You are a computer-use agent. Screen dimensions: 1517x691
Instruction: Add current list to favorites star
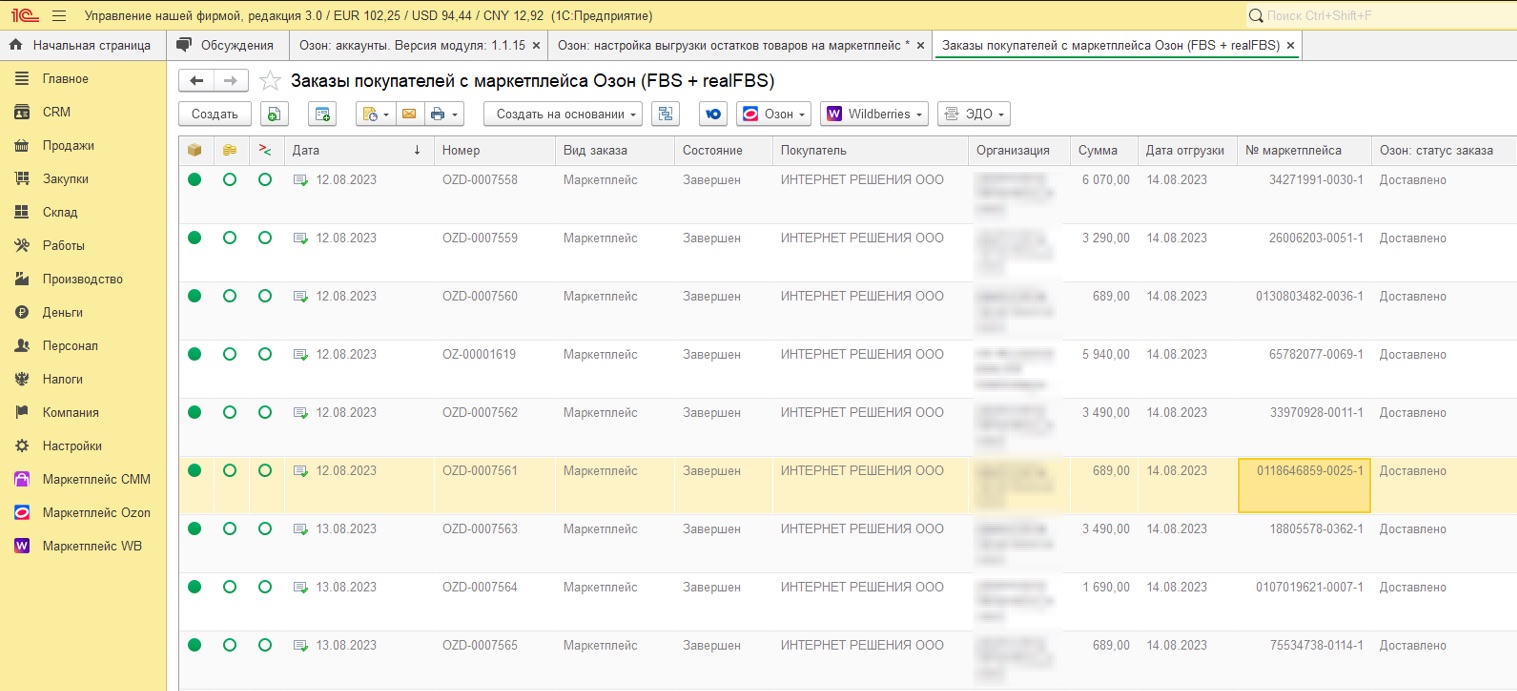[x=269, y=81]
